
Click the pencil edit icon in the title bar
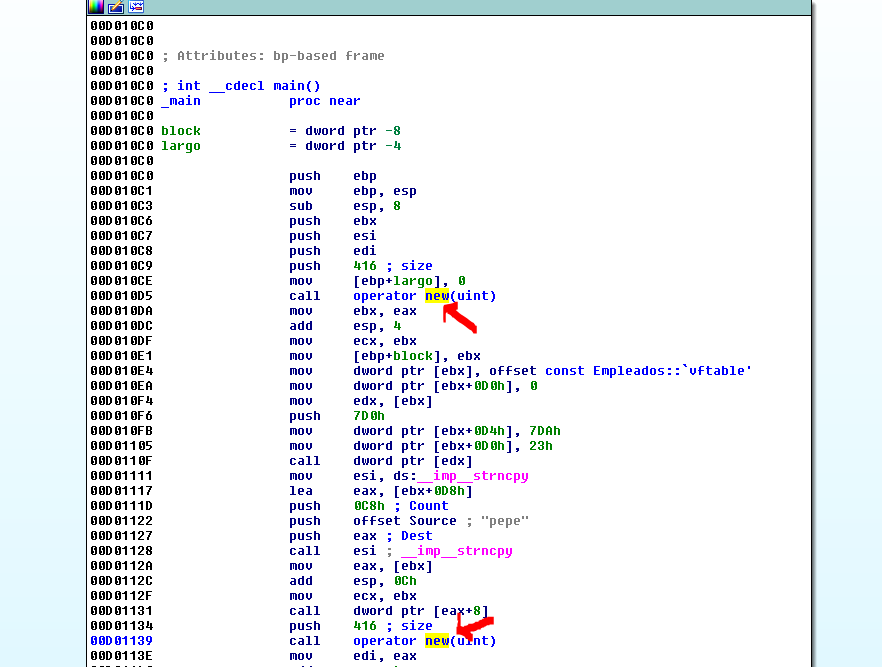115,7
